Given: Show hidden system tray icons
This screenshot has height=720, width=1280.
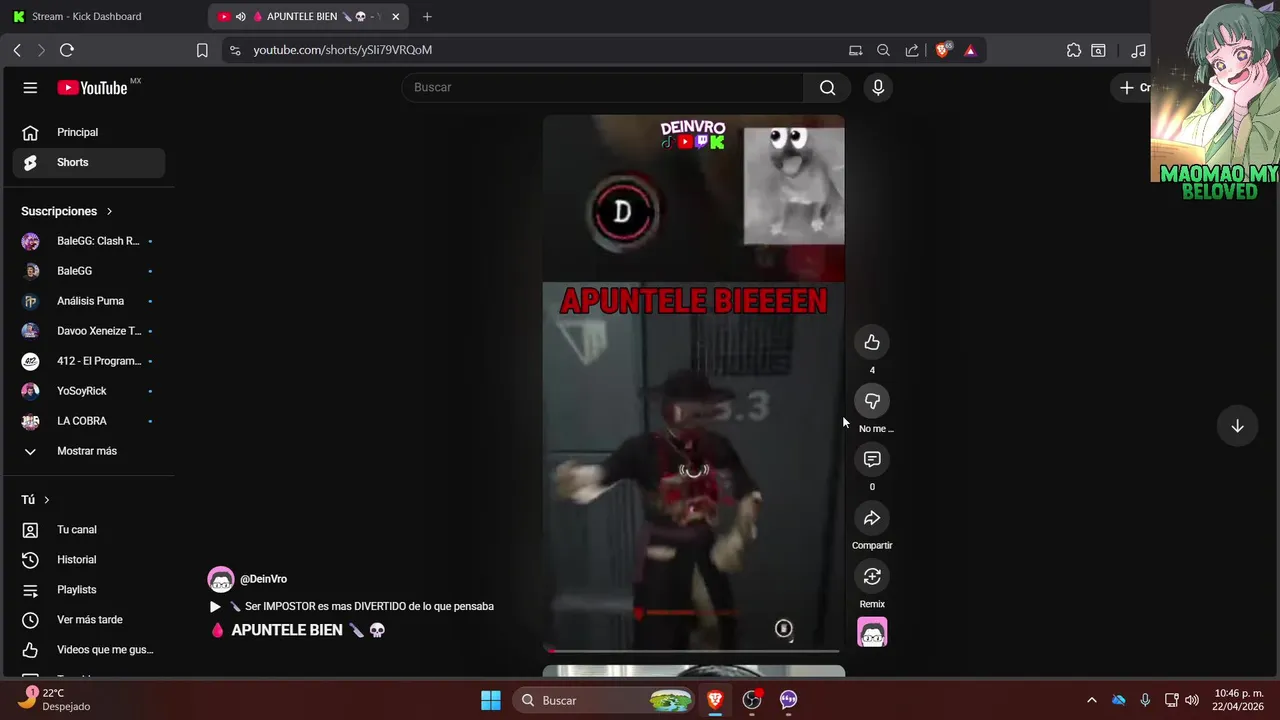Looking at the screenshot, I should pos(1091,700).
